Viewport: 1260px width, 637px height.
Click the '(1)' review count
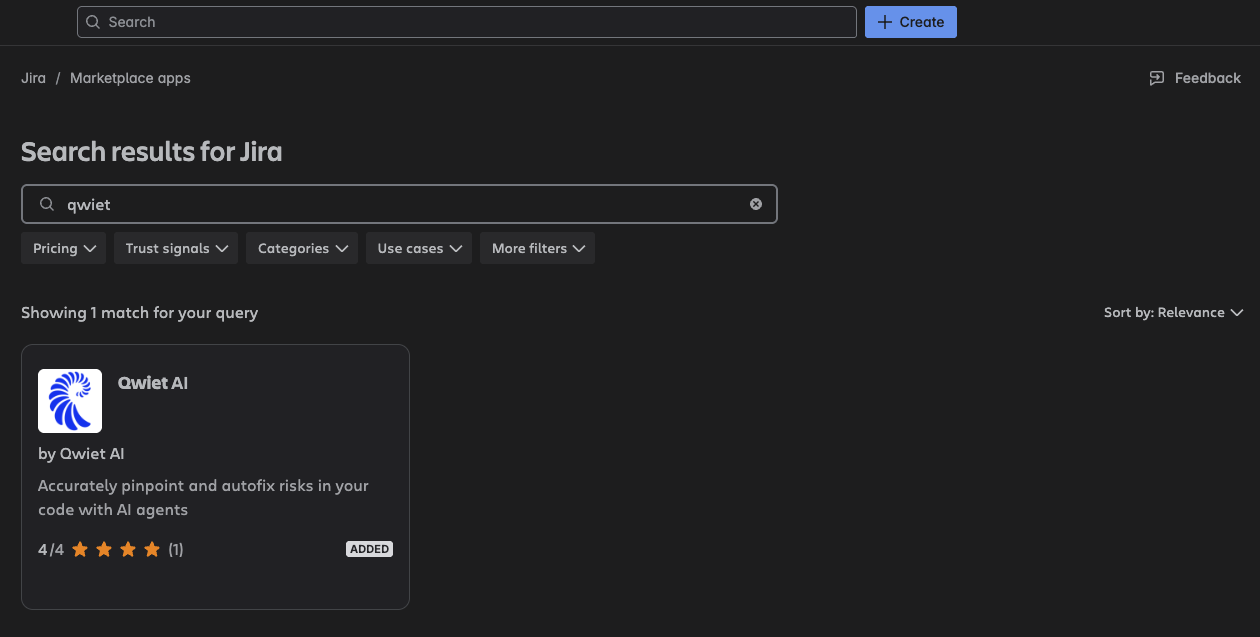(x=176, y=549)
